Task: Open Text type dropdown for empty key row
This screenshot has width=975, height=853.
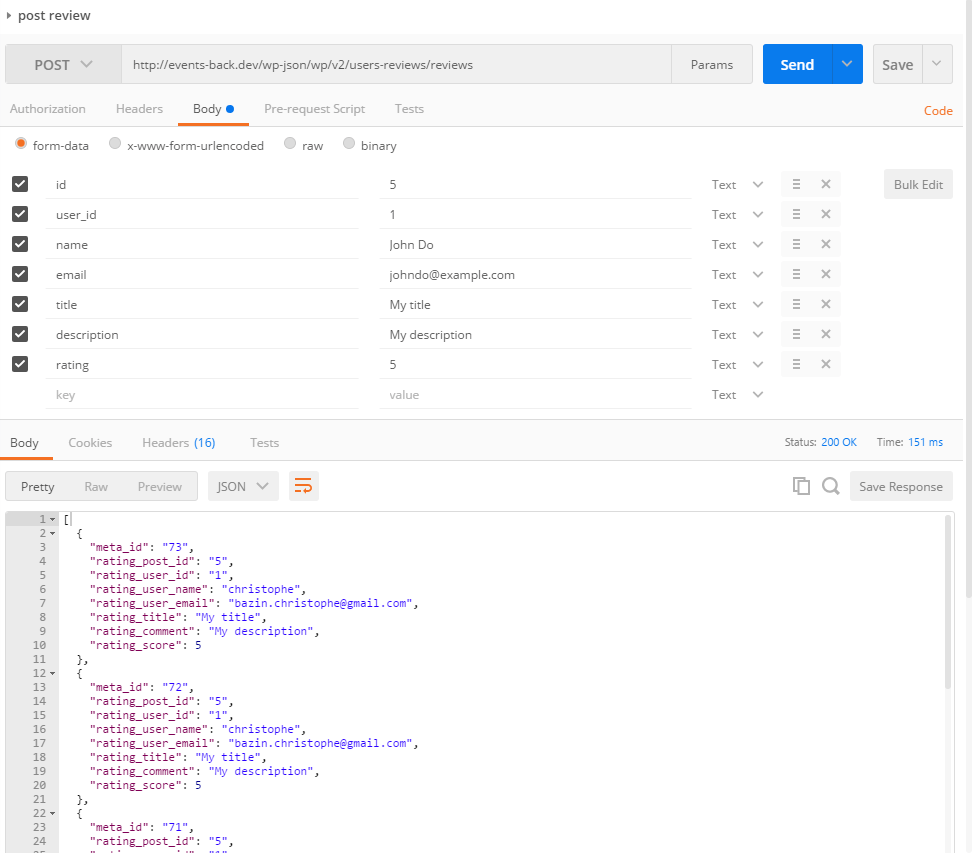Action: (x=737, y=395)
